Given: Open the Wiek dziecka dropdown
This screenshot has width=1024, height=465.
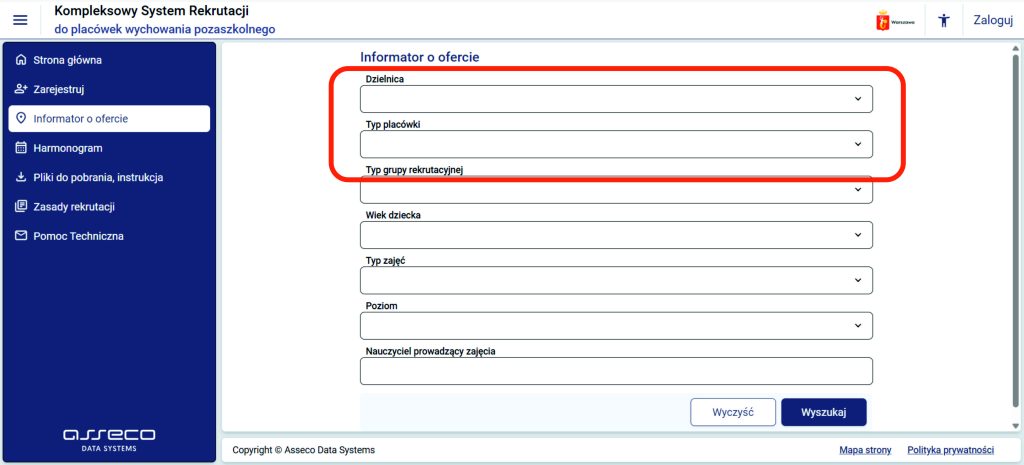Looking at the screenshot, I should coord(616,235).
